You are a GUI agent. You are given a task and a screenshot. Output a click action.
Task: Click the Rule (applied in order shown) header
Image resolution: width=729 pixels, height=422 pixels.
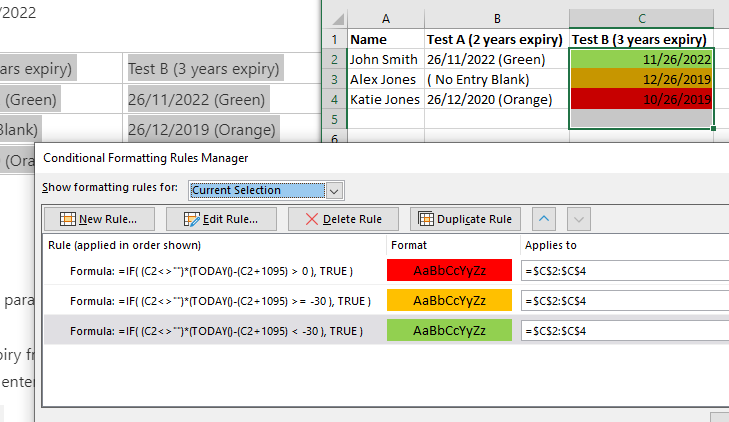click(124, 245)
